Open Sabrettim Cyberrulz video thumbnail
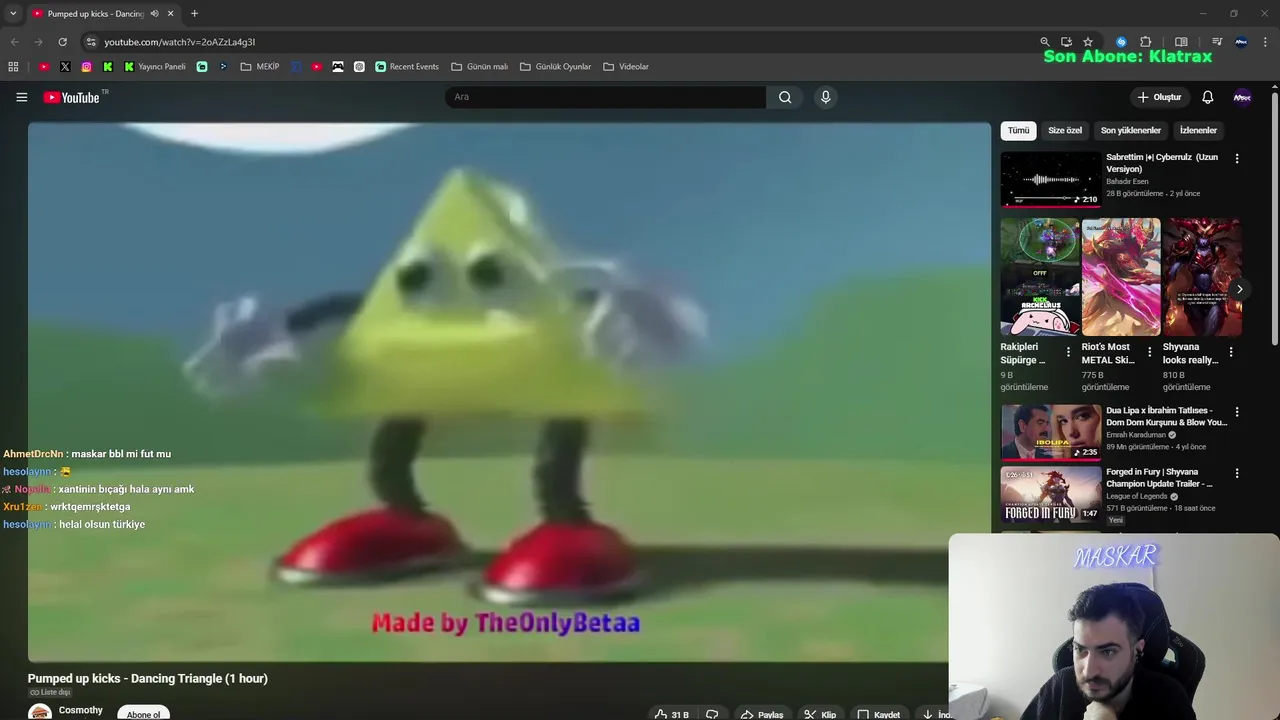Image resolution: width=1280 pixels, height=720 pixels. pos(1051,179)
